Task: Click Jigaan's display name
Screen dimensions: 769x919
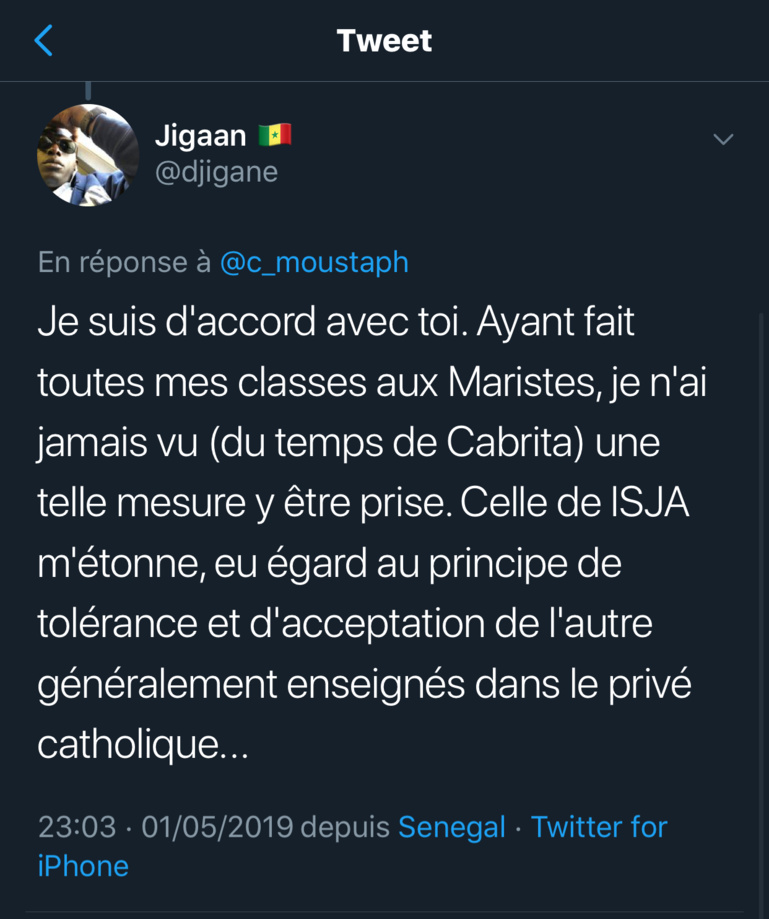Action: click(201, 136)
